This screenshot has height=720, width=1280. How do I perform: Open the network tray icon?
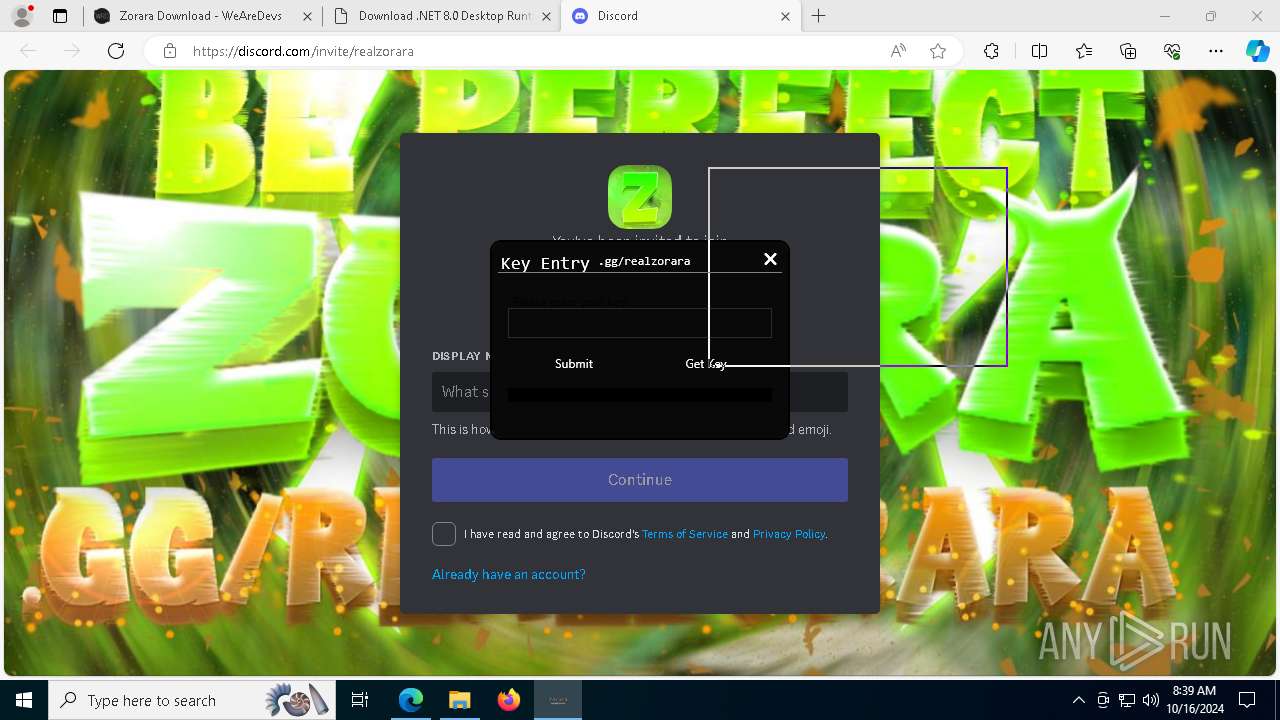[x=1127, y=700]
